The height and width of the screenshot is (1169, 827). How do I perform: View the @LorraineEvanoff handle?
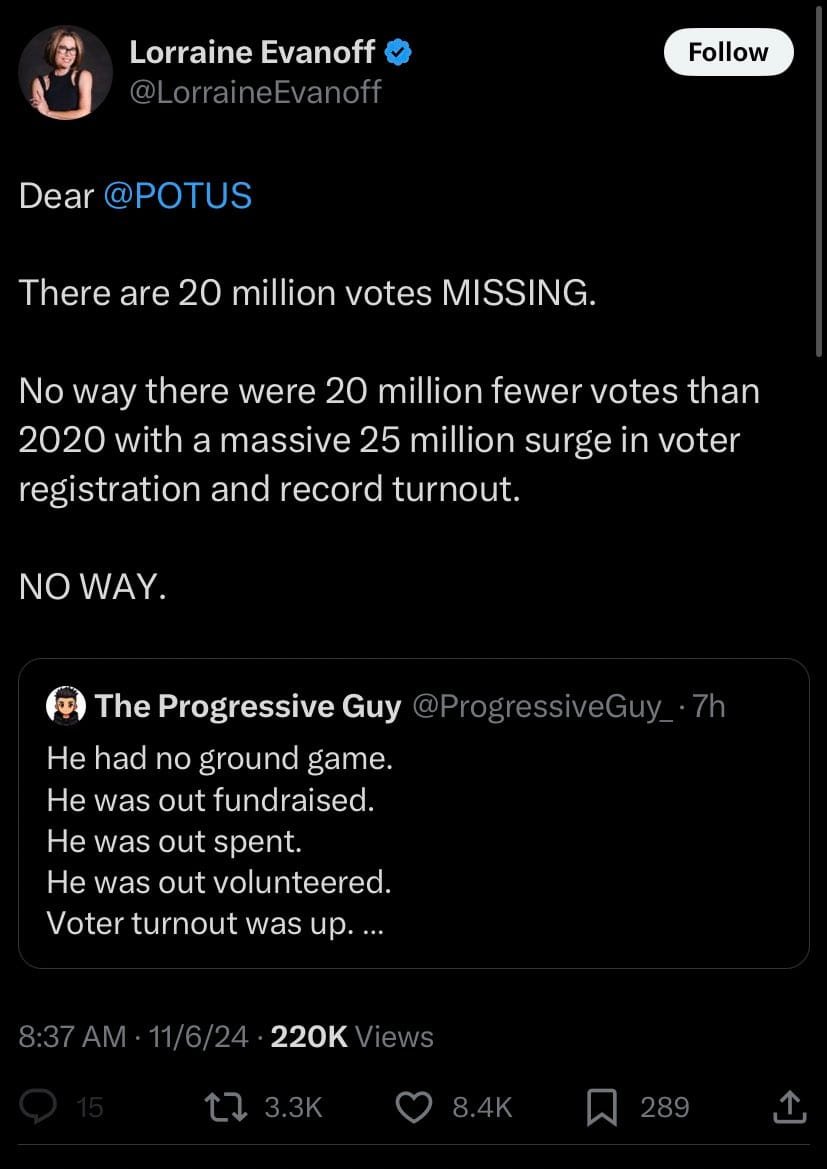254,92
